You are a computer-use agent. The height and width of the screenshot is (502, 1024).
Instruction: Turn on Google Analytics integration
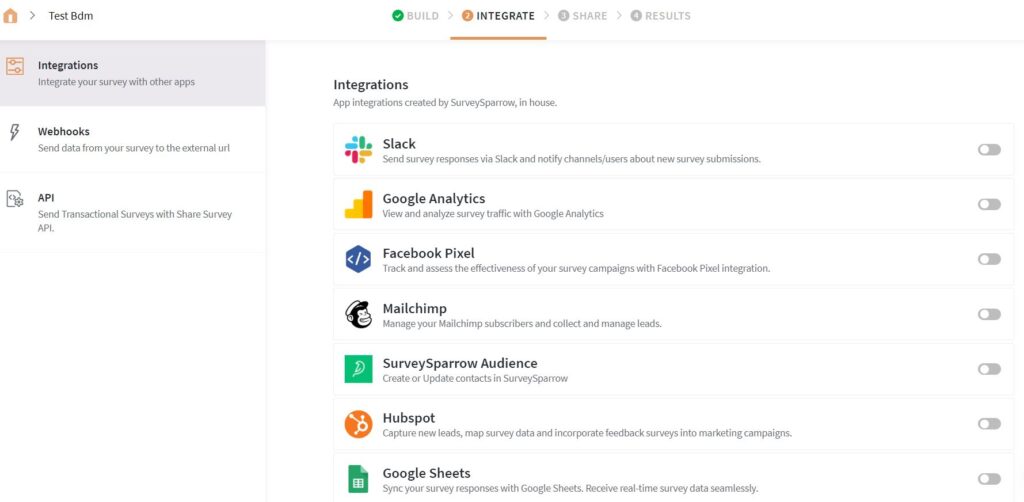[x=989, y=204]
